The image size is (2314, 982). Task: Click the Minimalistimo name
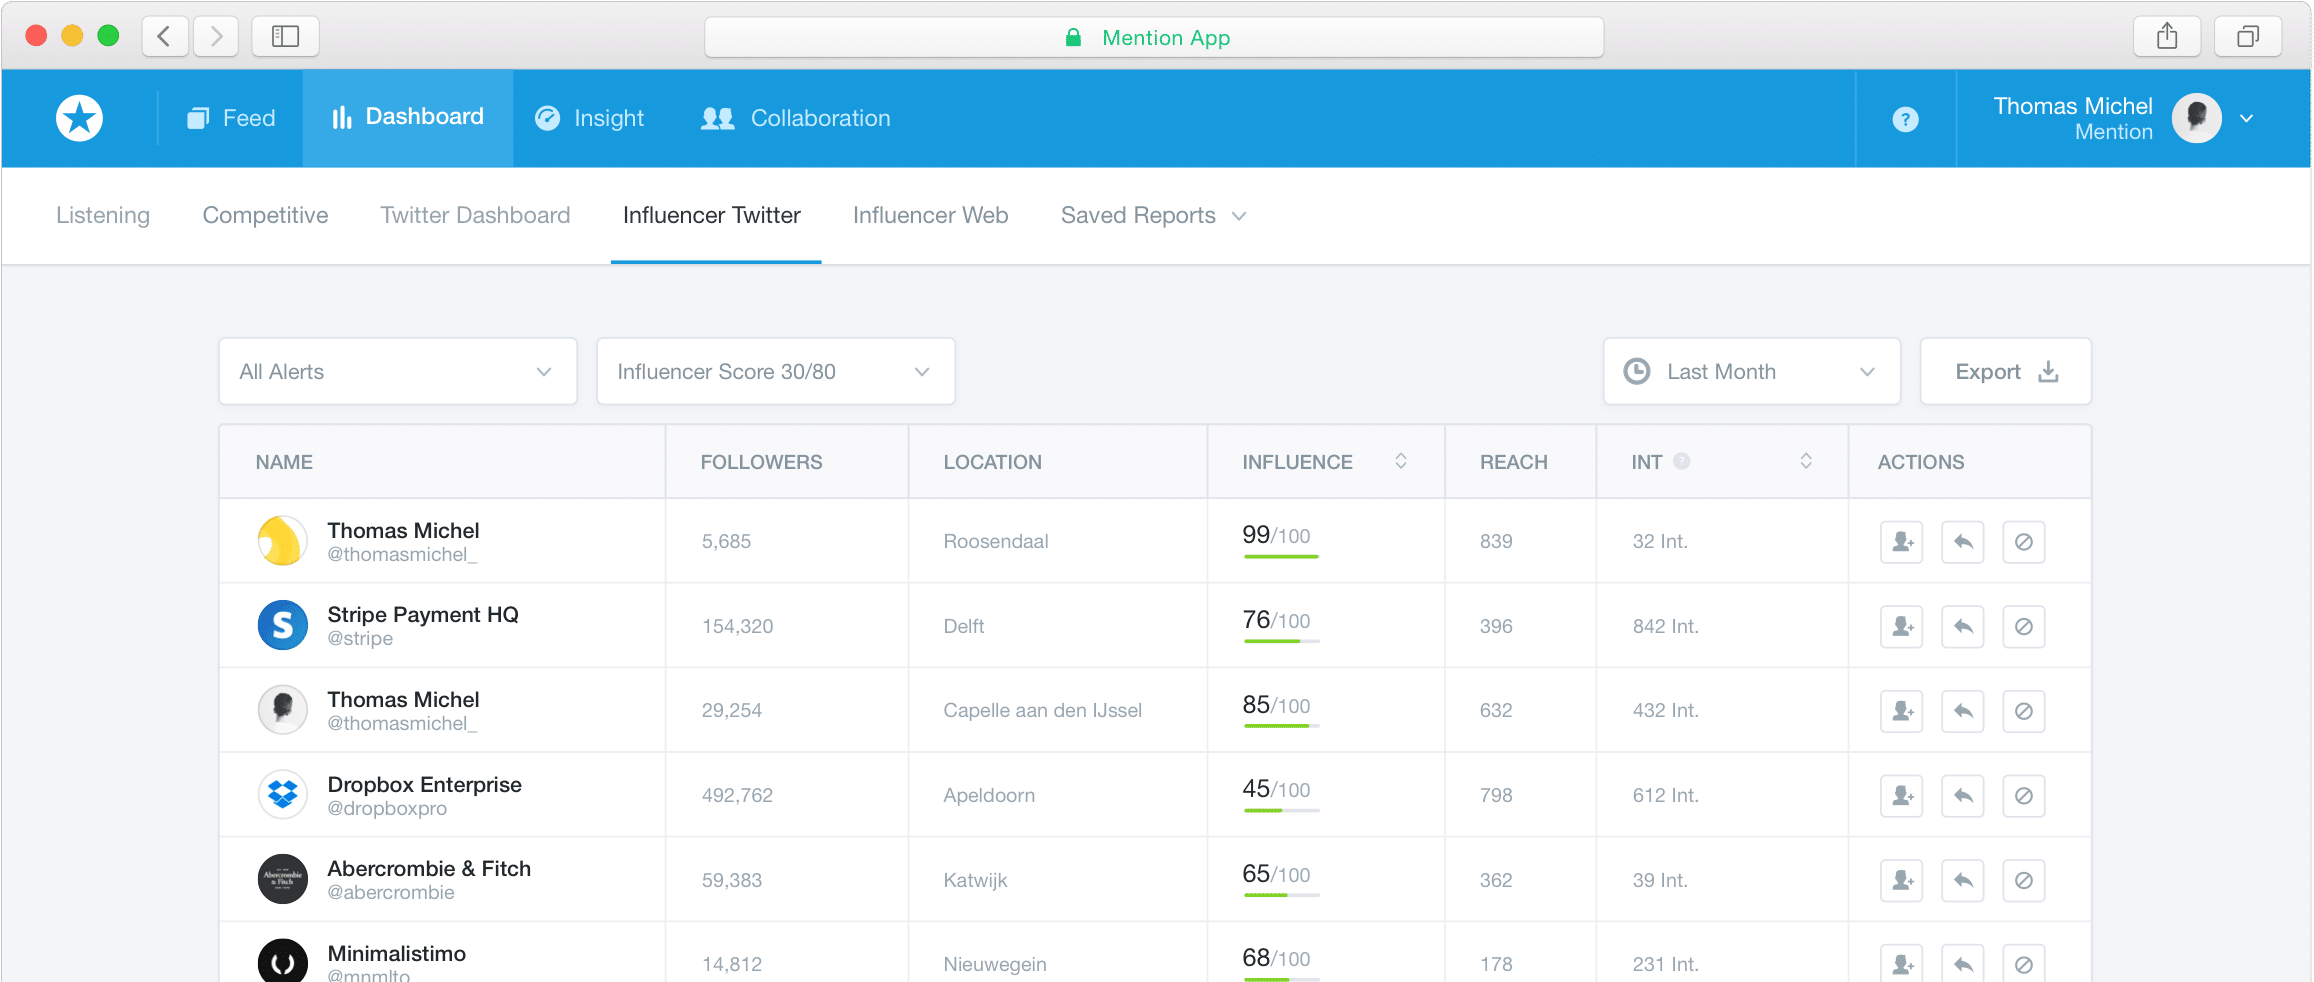pyautogui.click(x=396, y=953)
